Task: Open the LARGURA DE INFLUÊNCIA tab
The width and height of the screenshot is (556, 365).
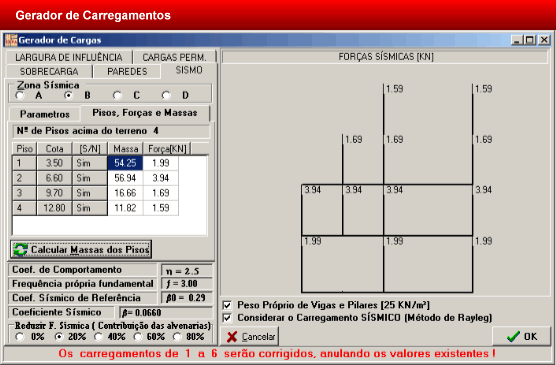Action: pyautogui.click(x=69, y=57)
